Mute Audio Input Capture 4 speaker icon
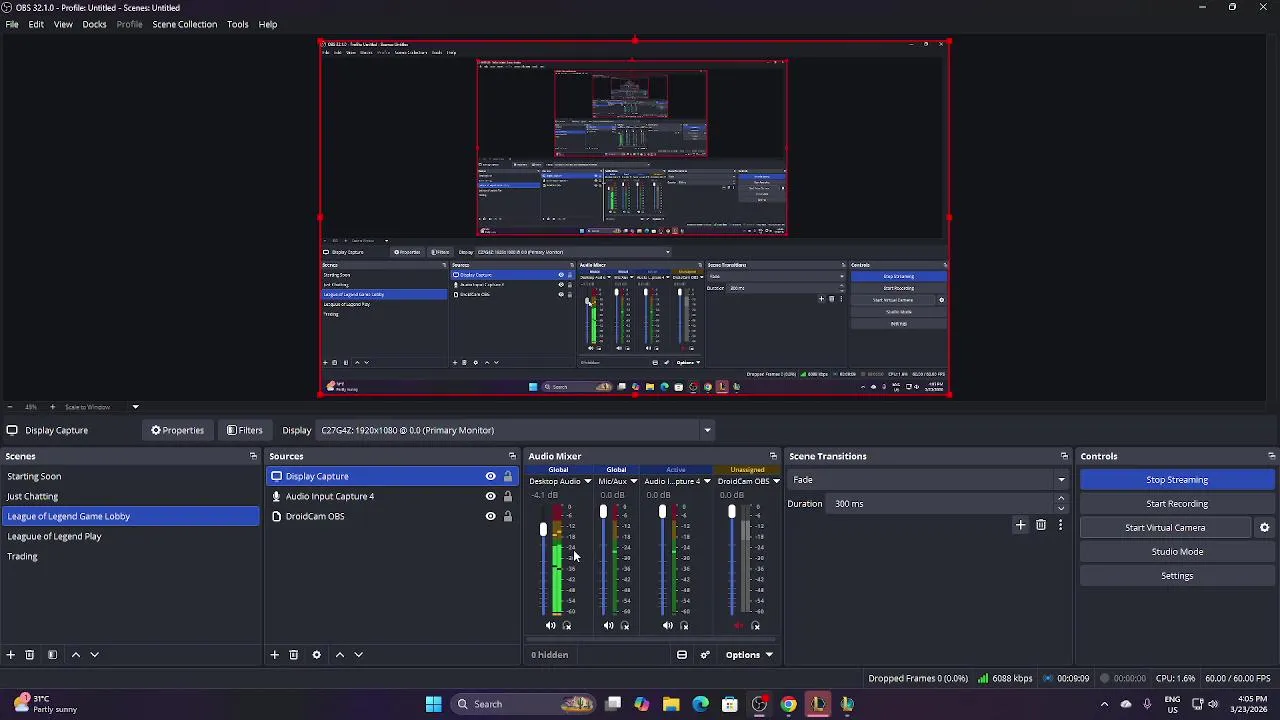The image size is (1280, 720). pyautogui.click(x=668, y=626)
